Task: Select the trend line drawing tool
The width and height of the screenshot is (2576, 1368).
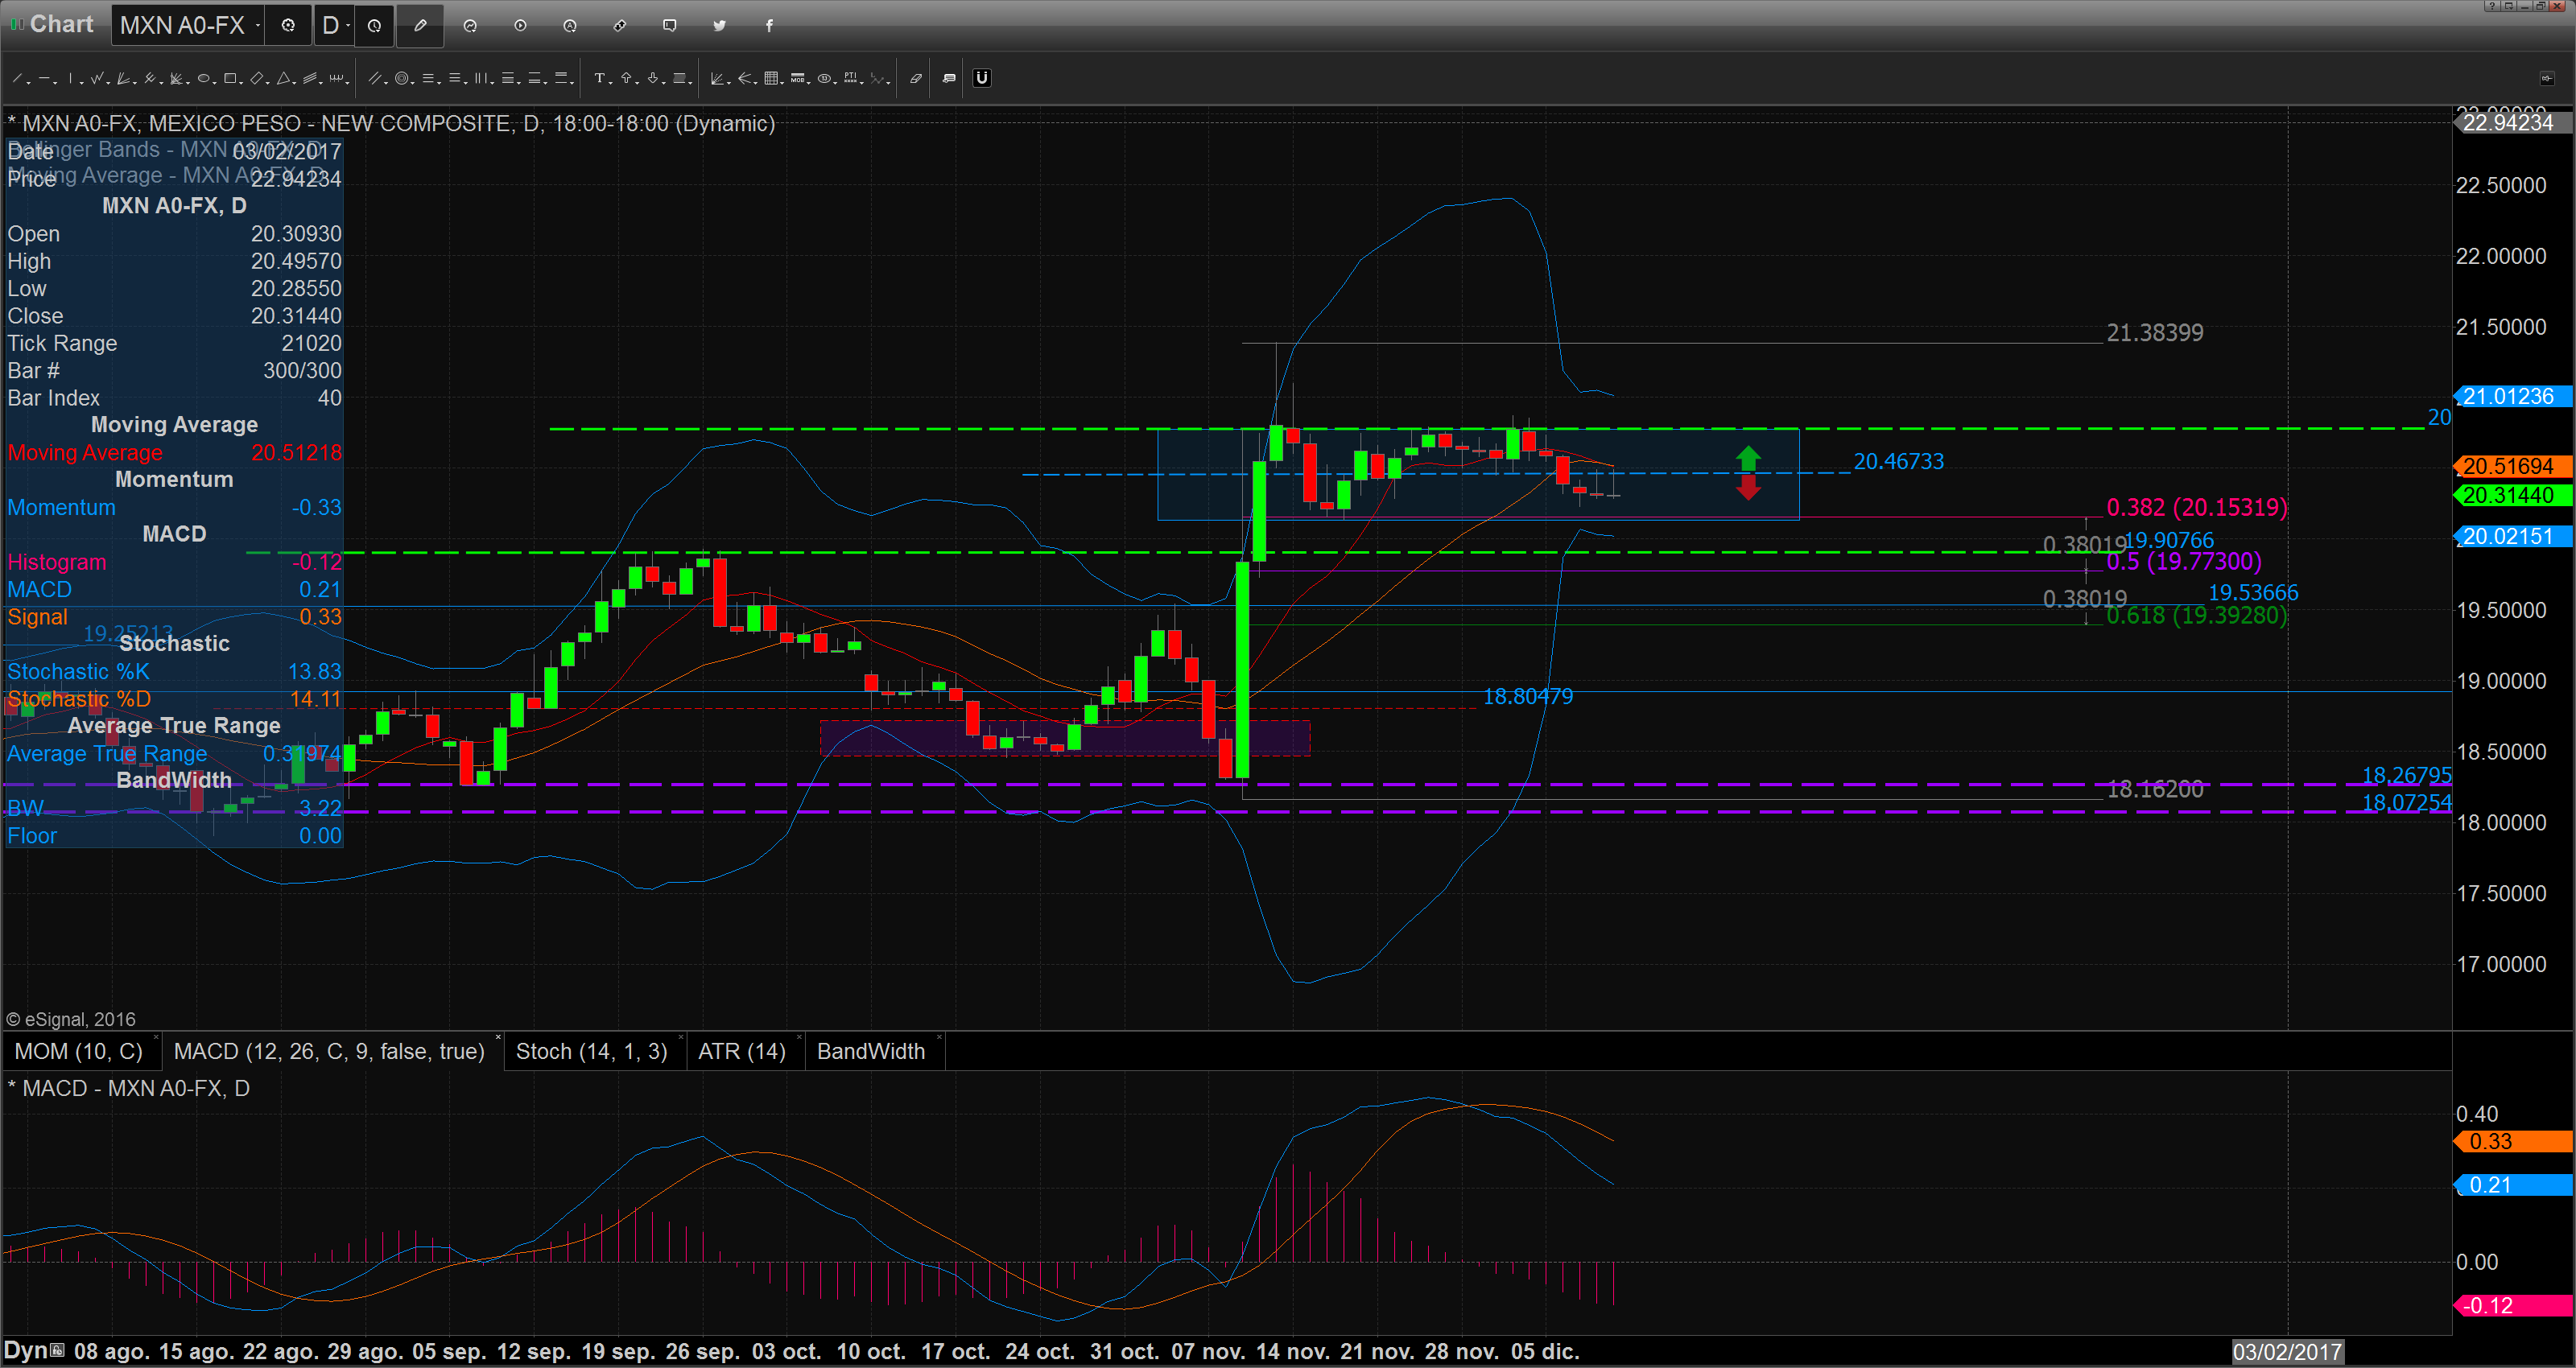Action: (x=18, y=78)
